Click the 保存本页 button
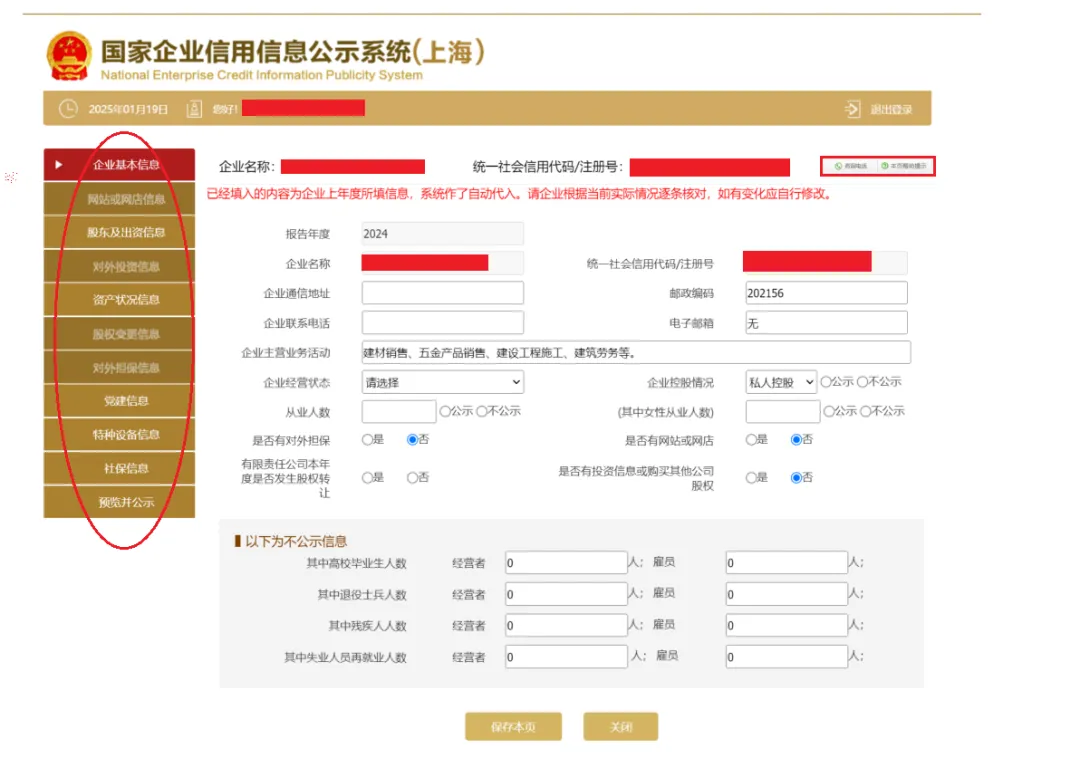This screenshot has width=1080, height=777. [x=513, y=727]
